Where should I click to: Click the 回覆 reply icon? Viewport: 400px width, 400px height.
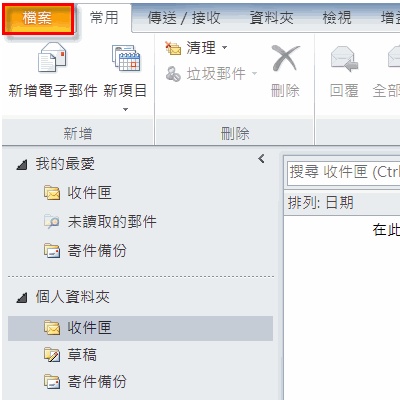344,59
